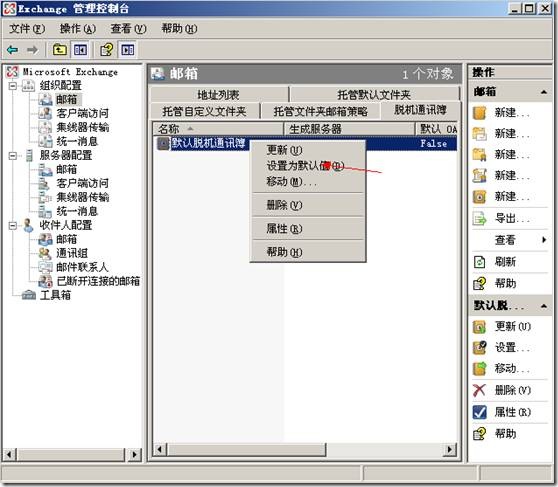Switch to the 地址列表 tab

pyautogui.click(x=219, y=95)
